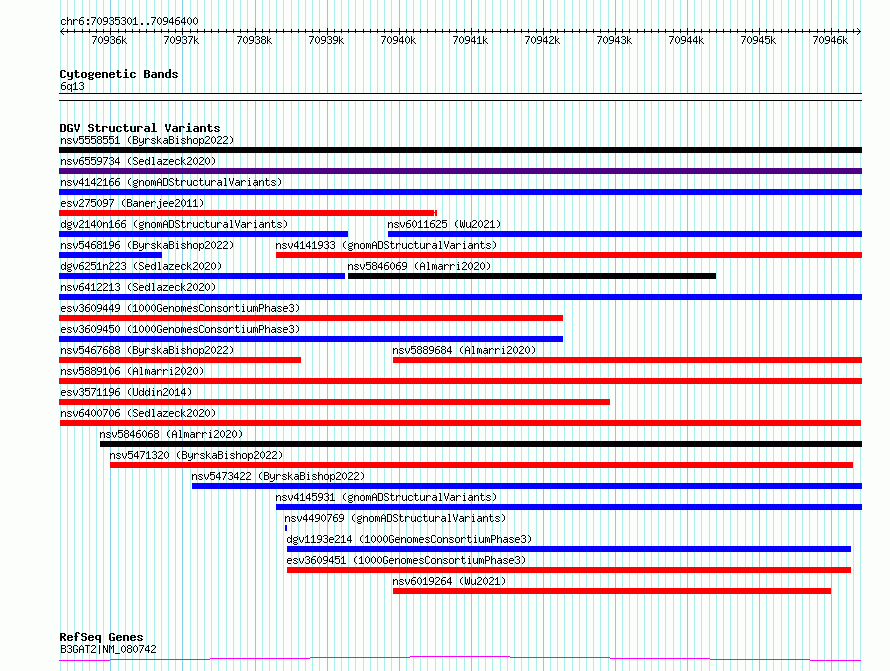The width and height of the screenshot is (890, 671).
Task: Click the tiny blue nsv4490769 marker
Action: click(286, 528)
